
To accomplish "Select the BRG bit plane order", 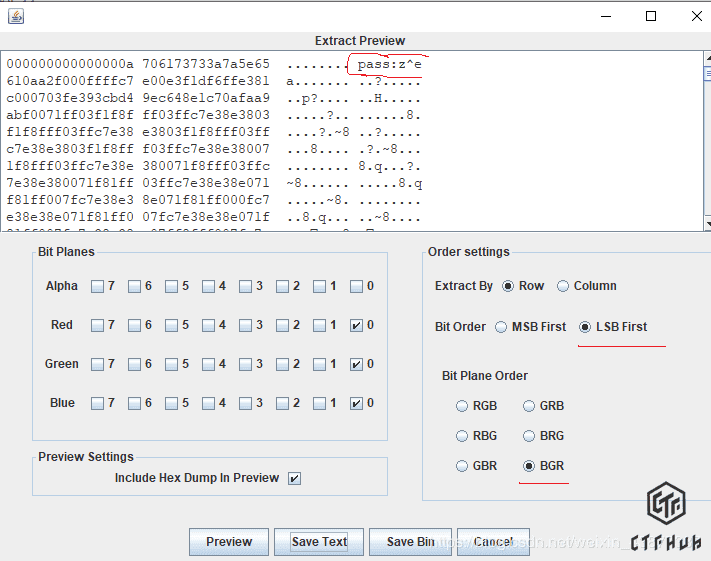I will [529, 436].
